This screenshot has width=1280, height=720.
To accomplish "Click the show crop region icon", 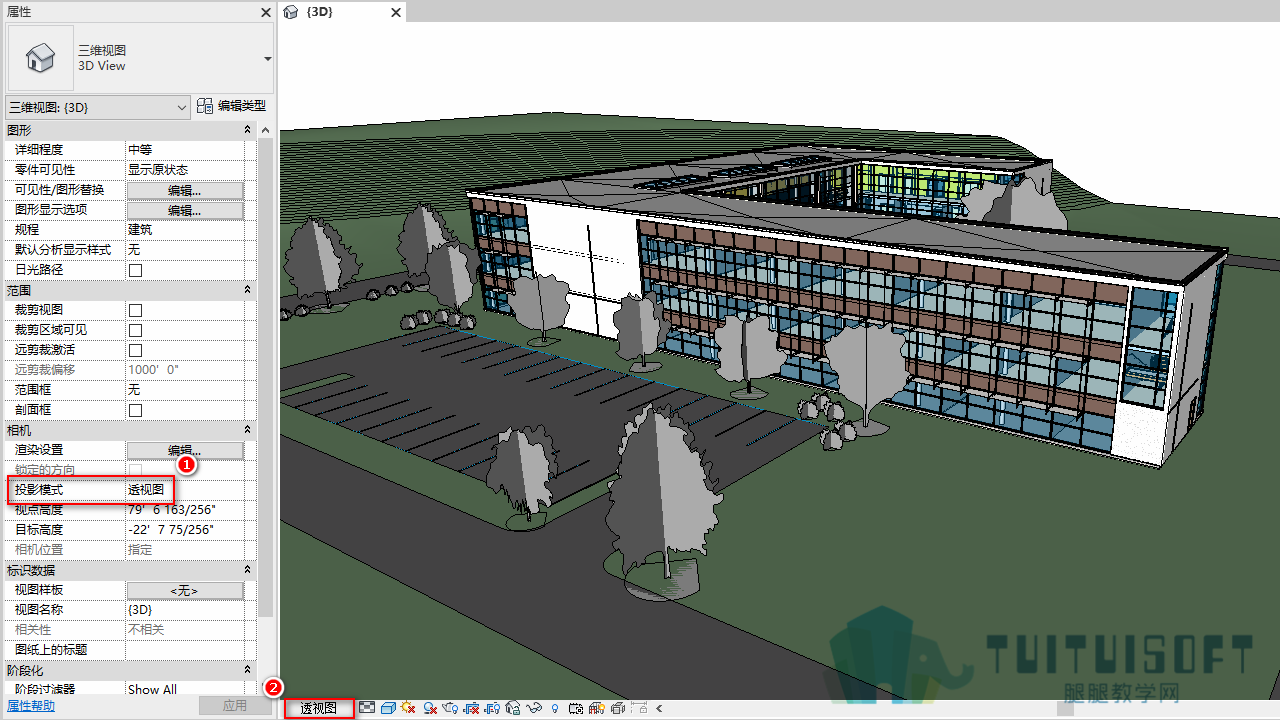I will (x=492, y=708).
